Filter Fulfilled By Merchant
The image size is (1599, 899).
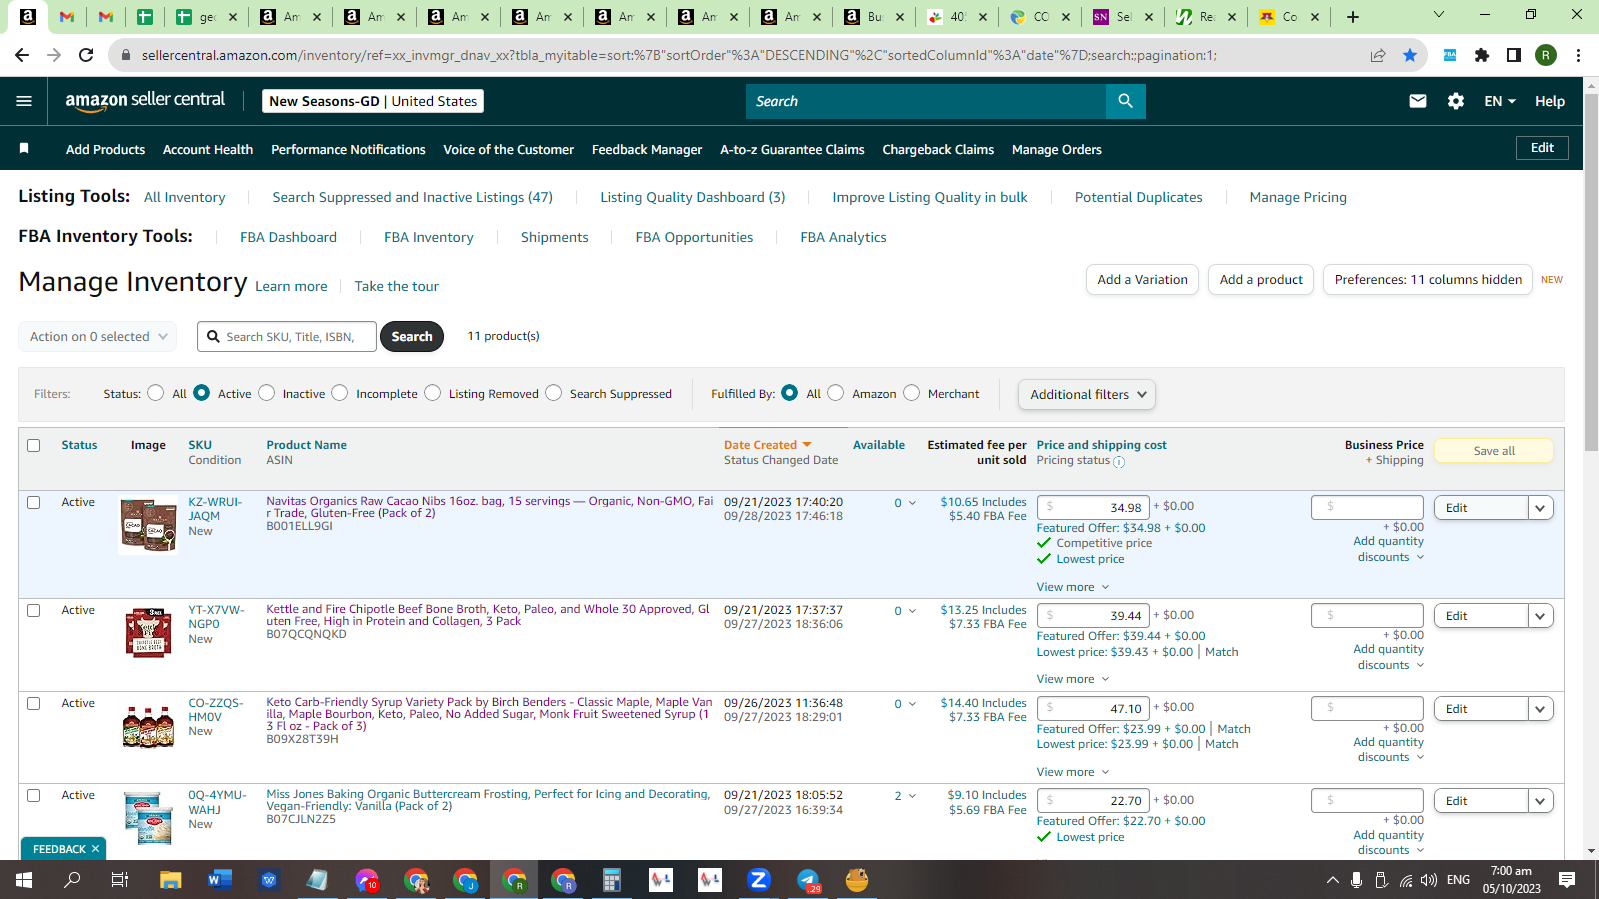[912, 393]
